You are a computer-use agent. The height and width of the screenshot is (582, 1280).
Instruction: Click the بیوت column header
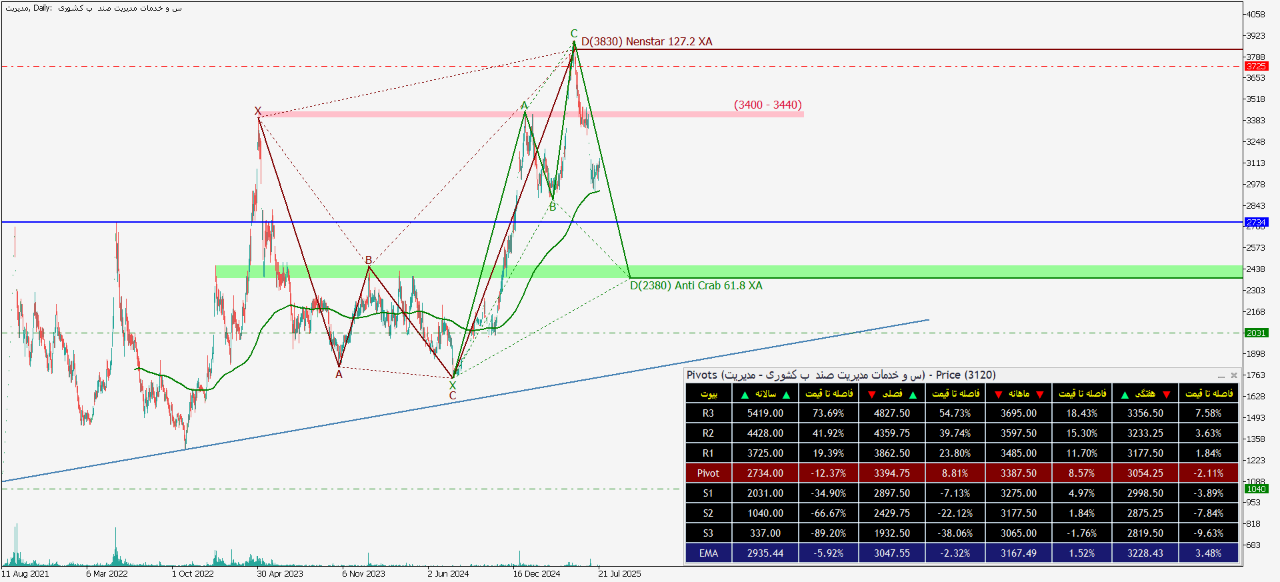tap(708, 396)
